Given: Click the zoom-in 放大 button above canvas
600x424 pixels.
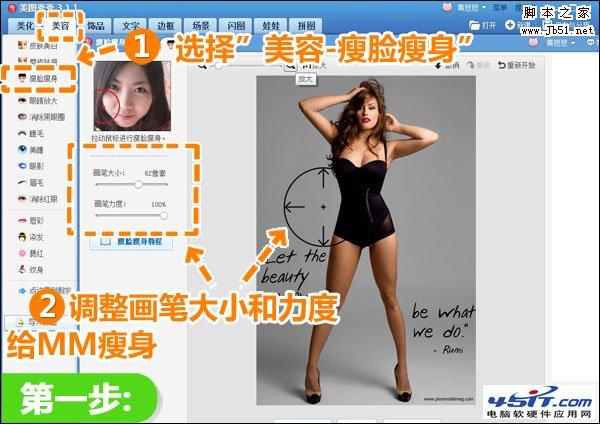Looking at the screenshot, I should [290, 66].
